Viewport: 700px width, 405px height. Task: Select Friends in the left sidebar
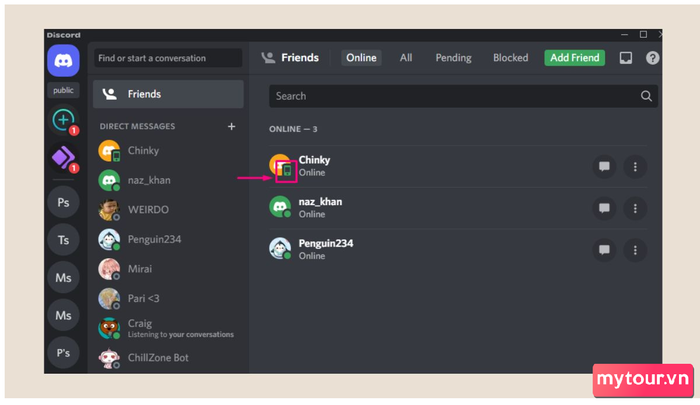tap(168, 94)
